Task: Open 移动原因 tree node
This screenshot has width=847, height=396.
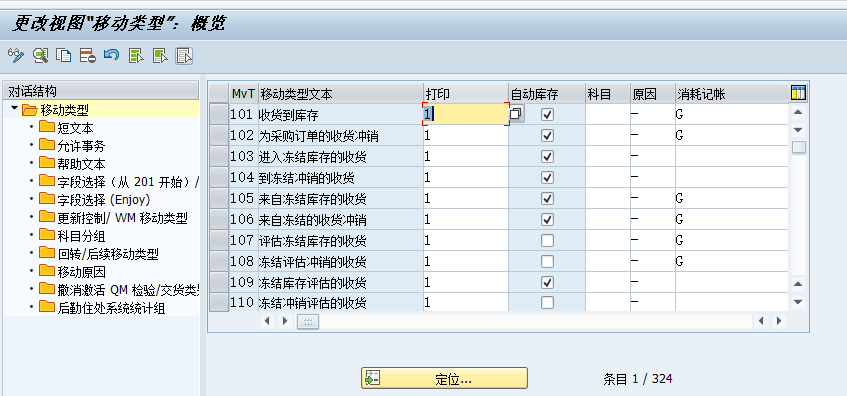Action: click(81, 272)
